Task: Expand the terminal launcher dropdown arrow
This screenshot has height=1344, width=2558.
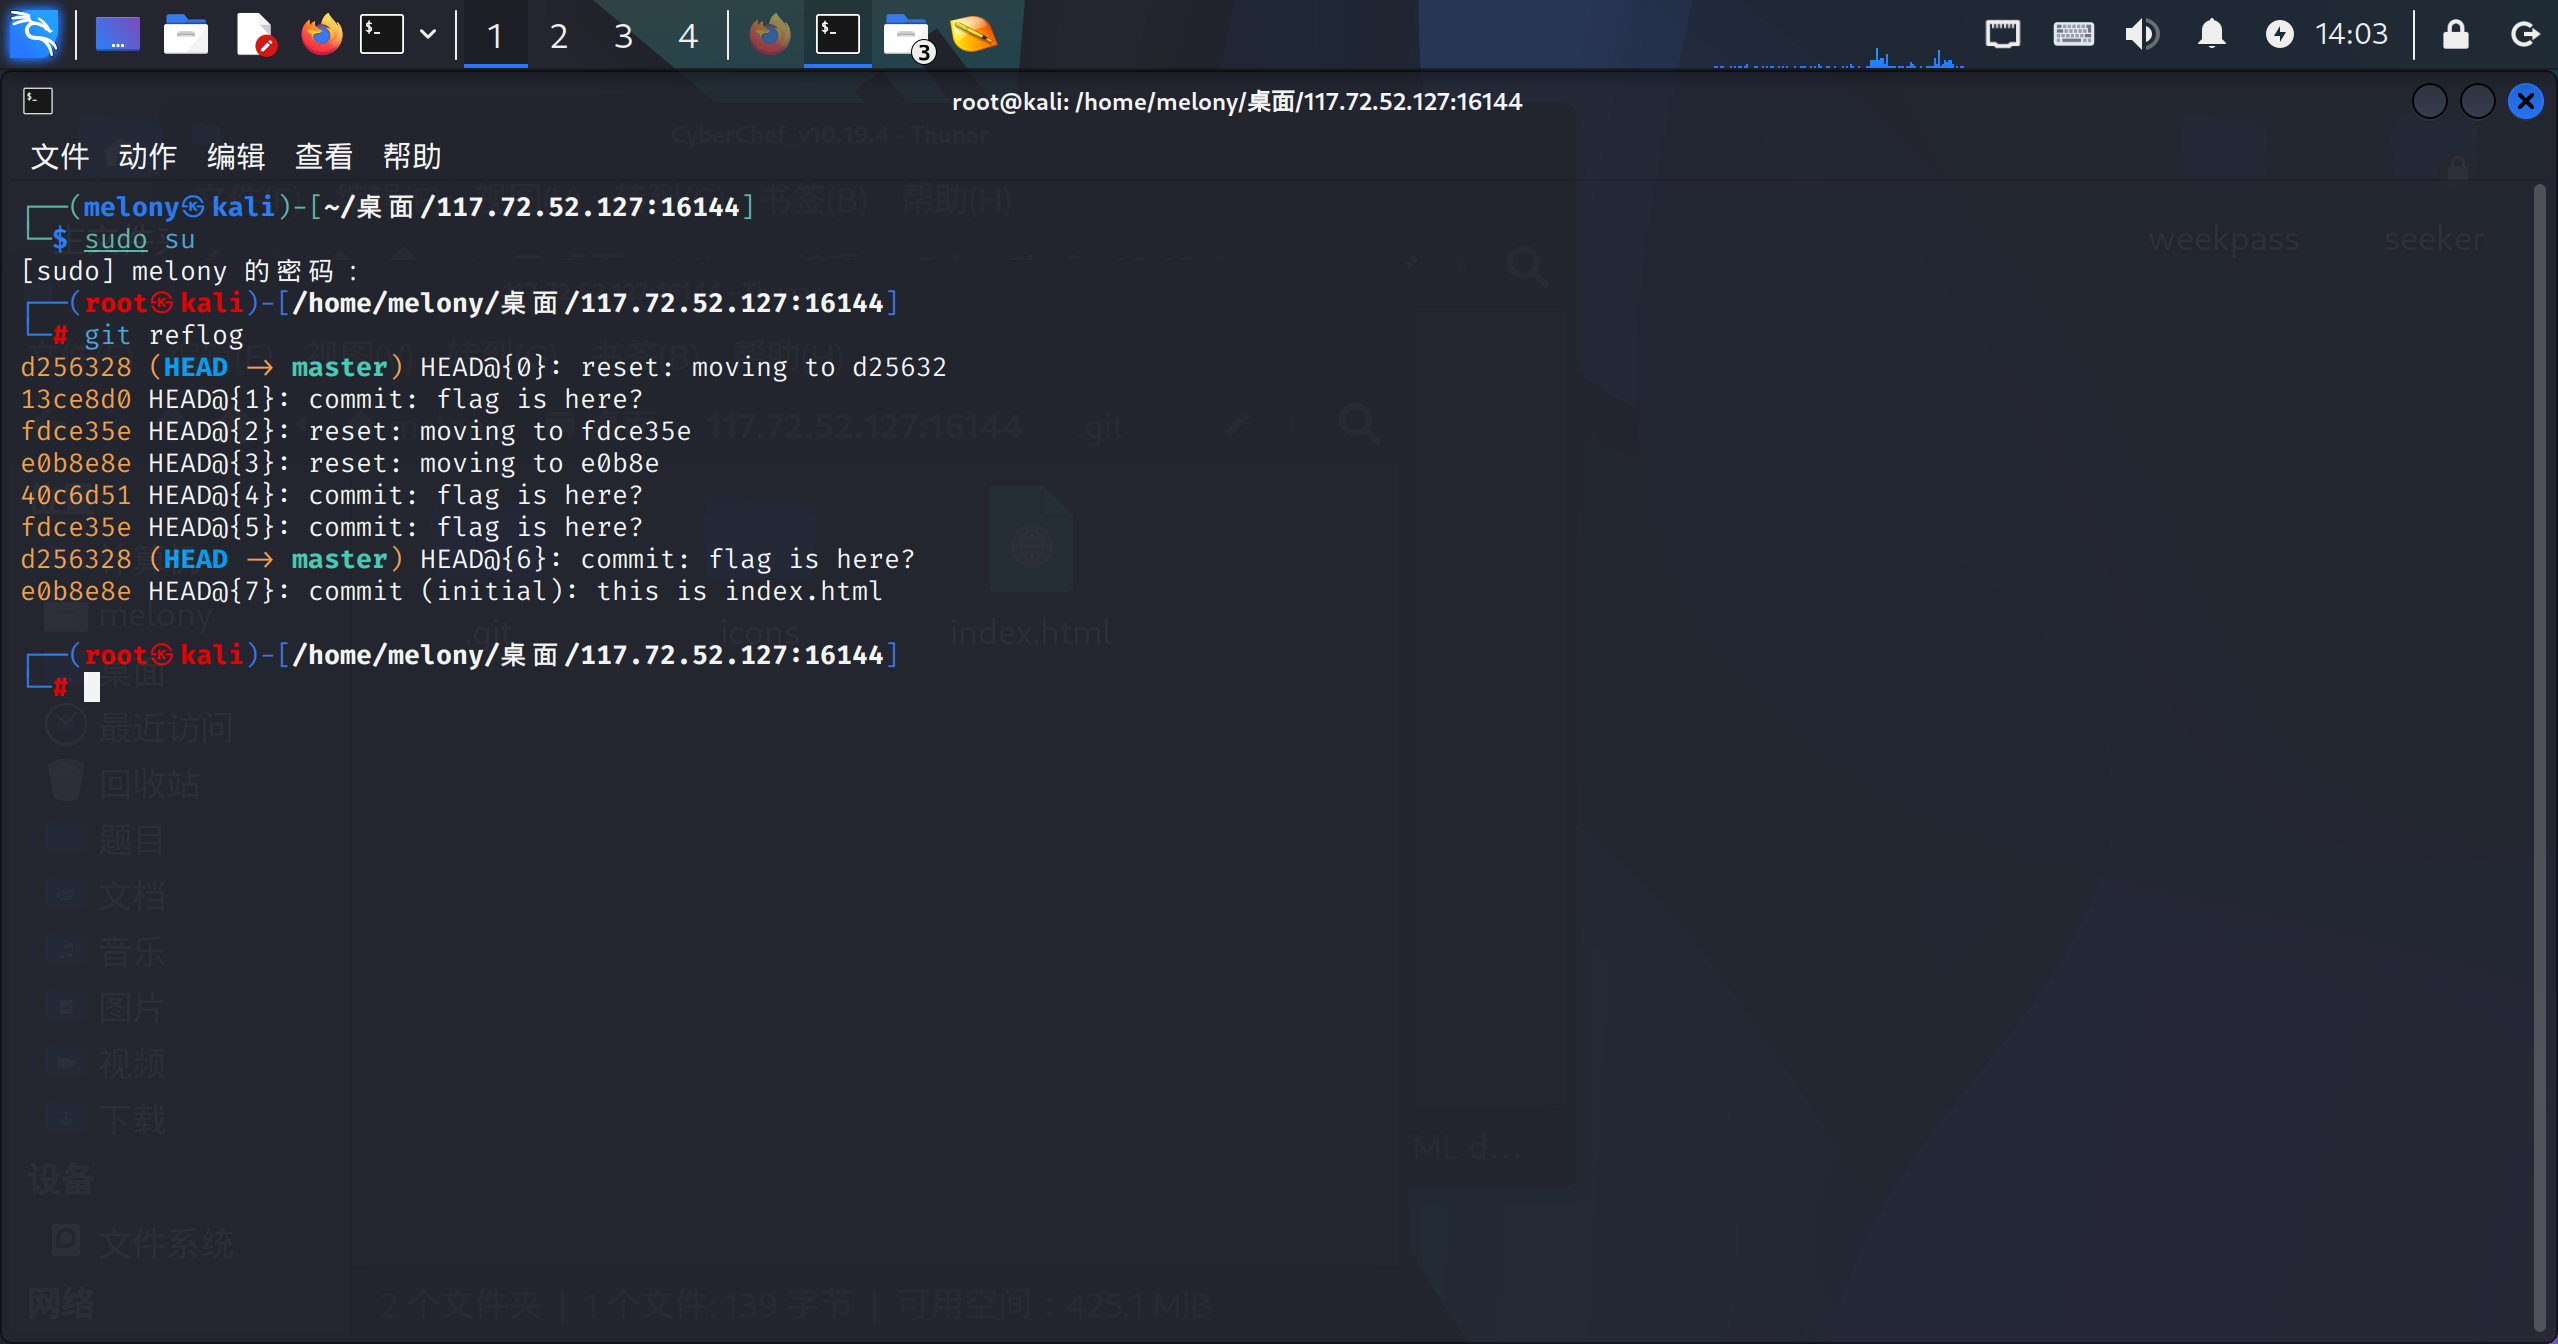Action: [x=428, y=35]
